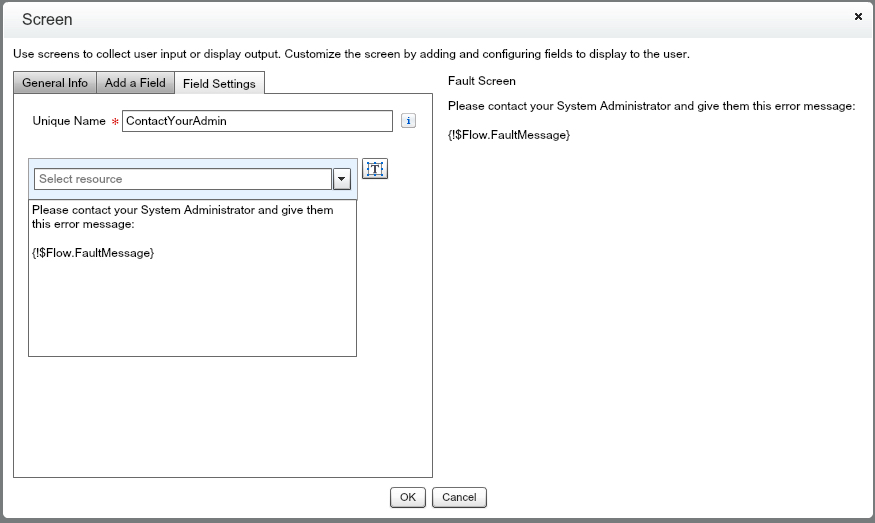Click the red required asterisk marker
This screenshot has width=875, height=523.
pos(115,122)
